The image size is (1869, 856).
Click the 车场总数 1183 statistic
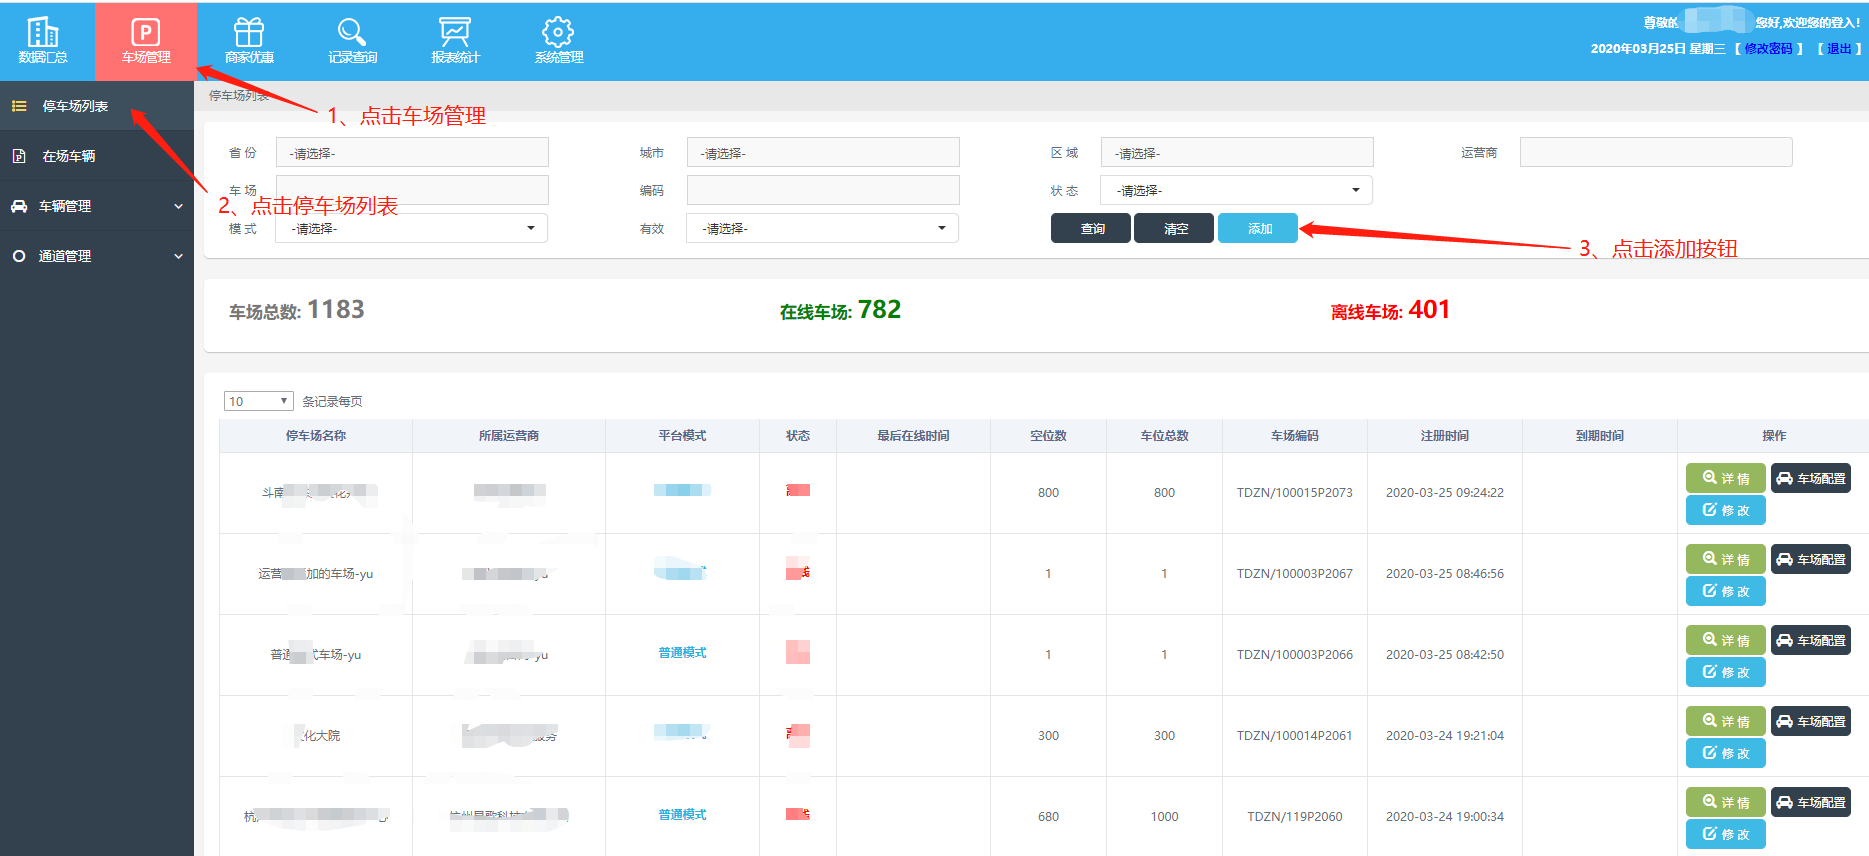pos(297,310)
